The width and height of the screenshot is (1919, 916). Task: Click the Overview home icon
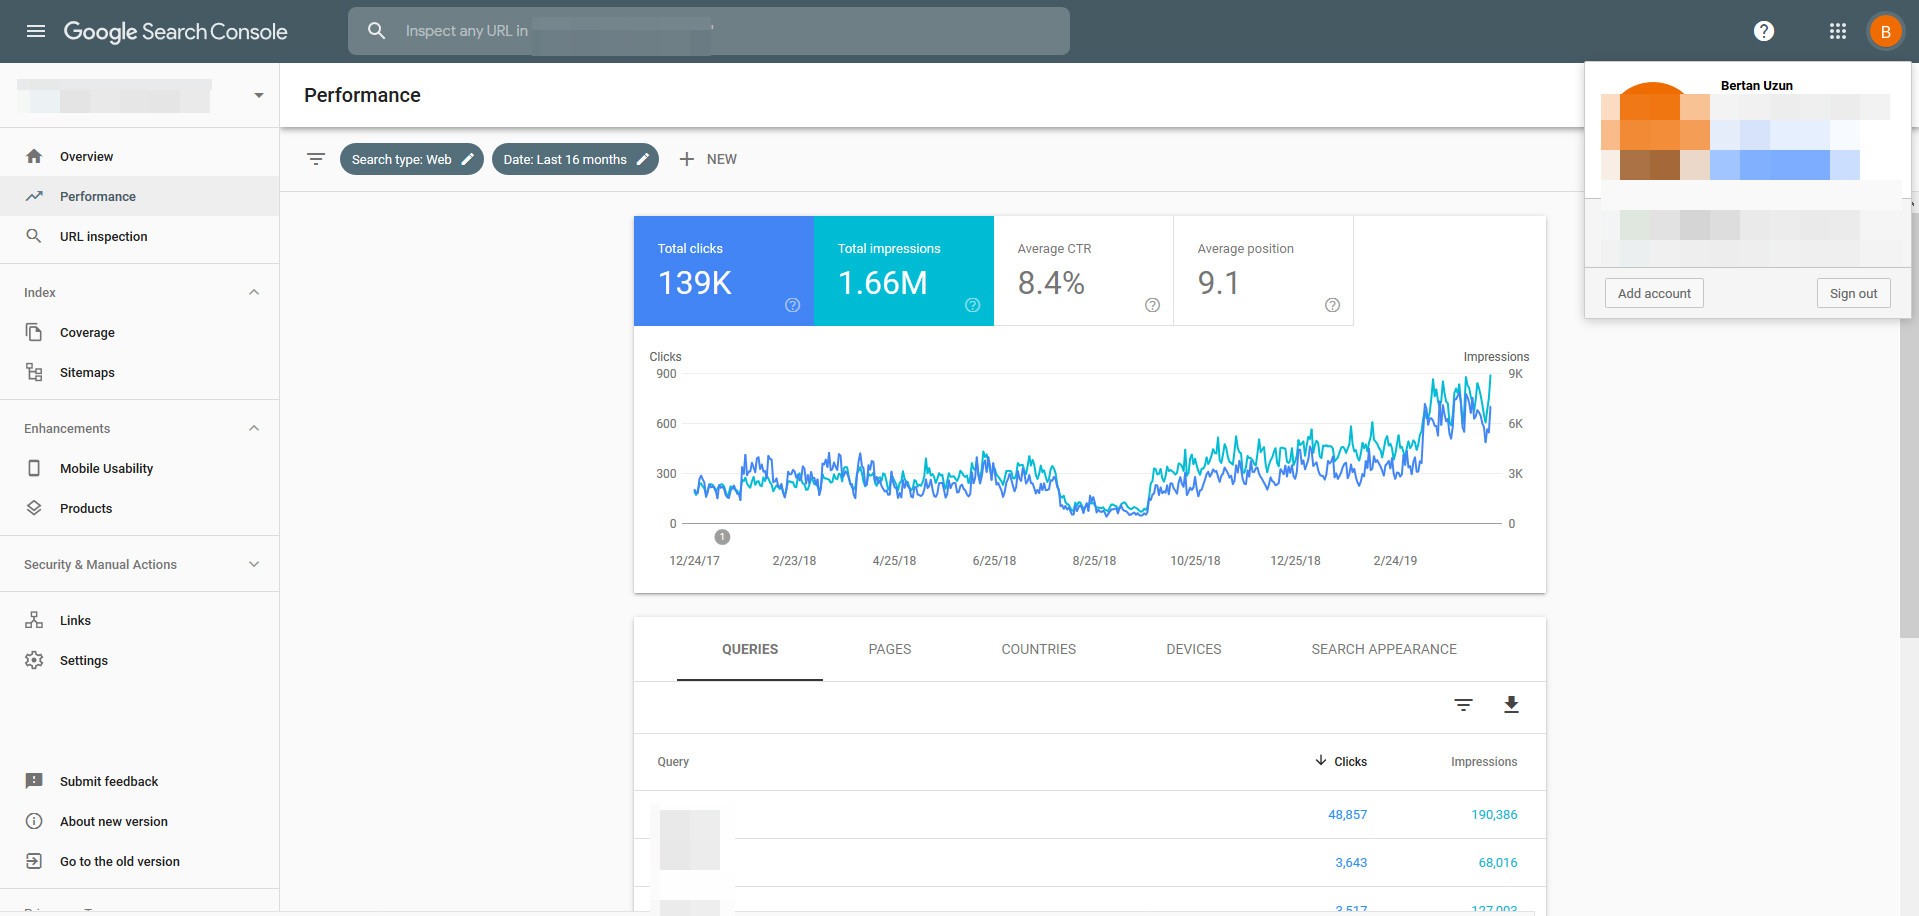34,156
